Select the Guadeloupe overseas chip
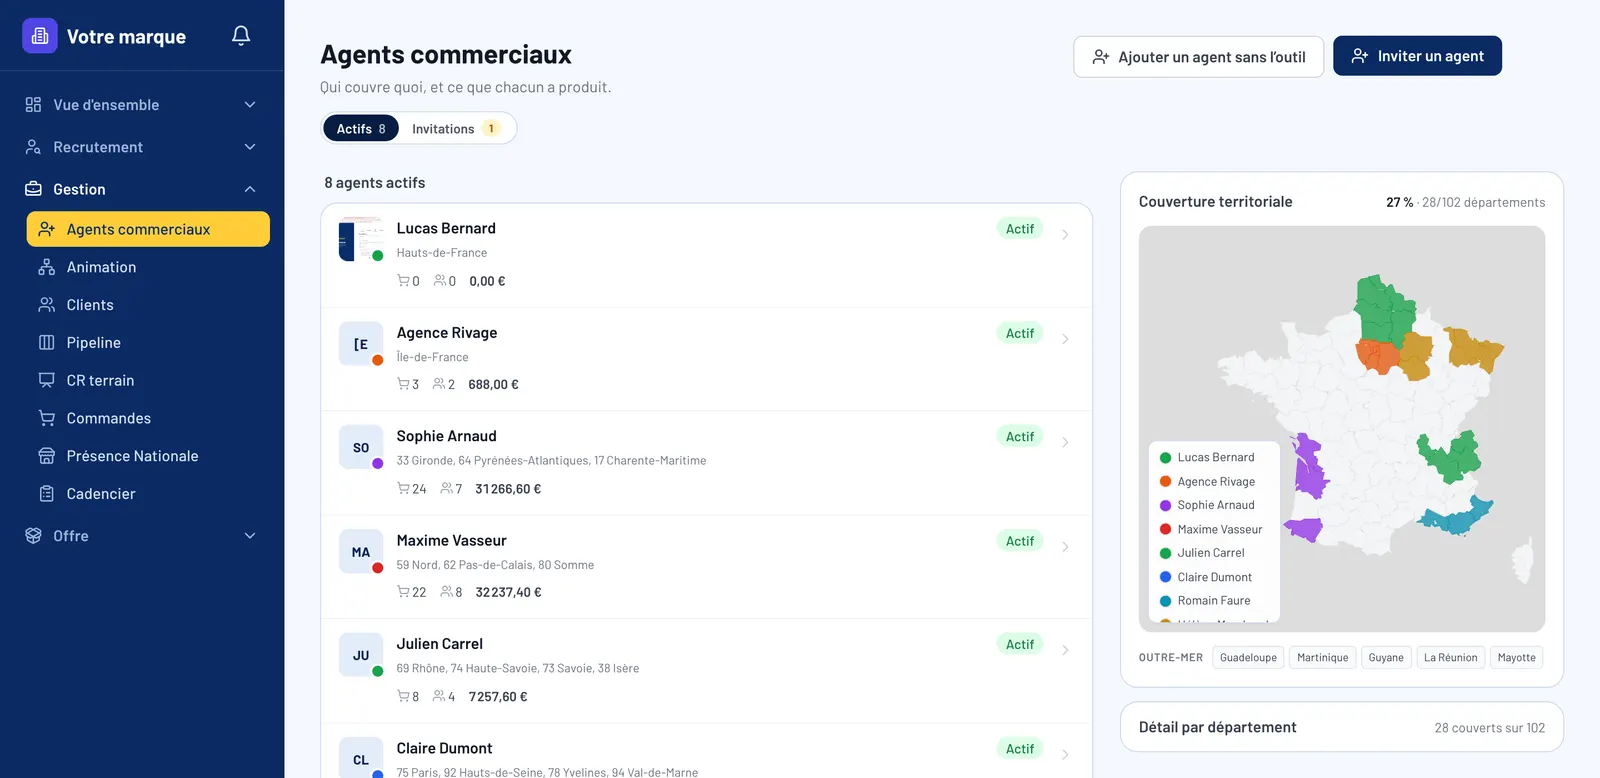This screenshot has width=1600, height=778. pos(1248,657)
